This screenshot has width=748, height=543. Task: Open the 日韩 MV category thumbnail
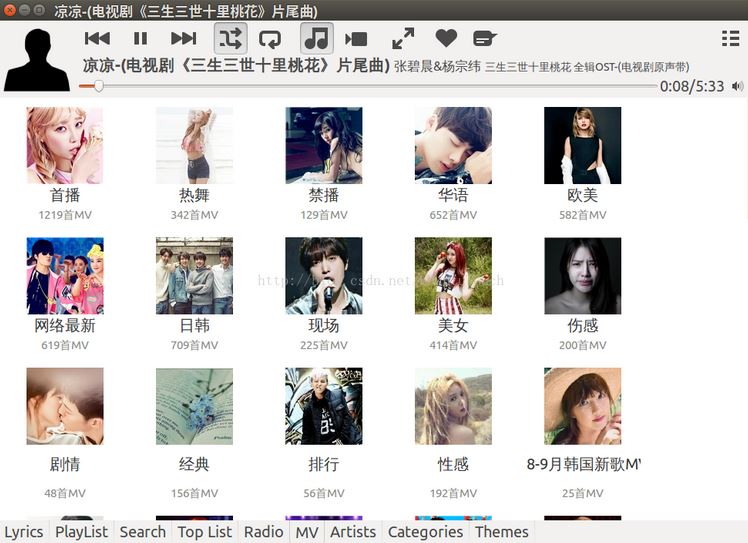coord(194,276)
